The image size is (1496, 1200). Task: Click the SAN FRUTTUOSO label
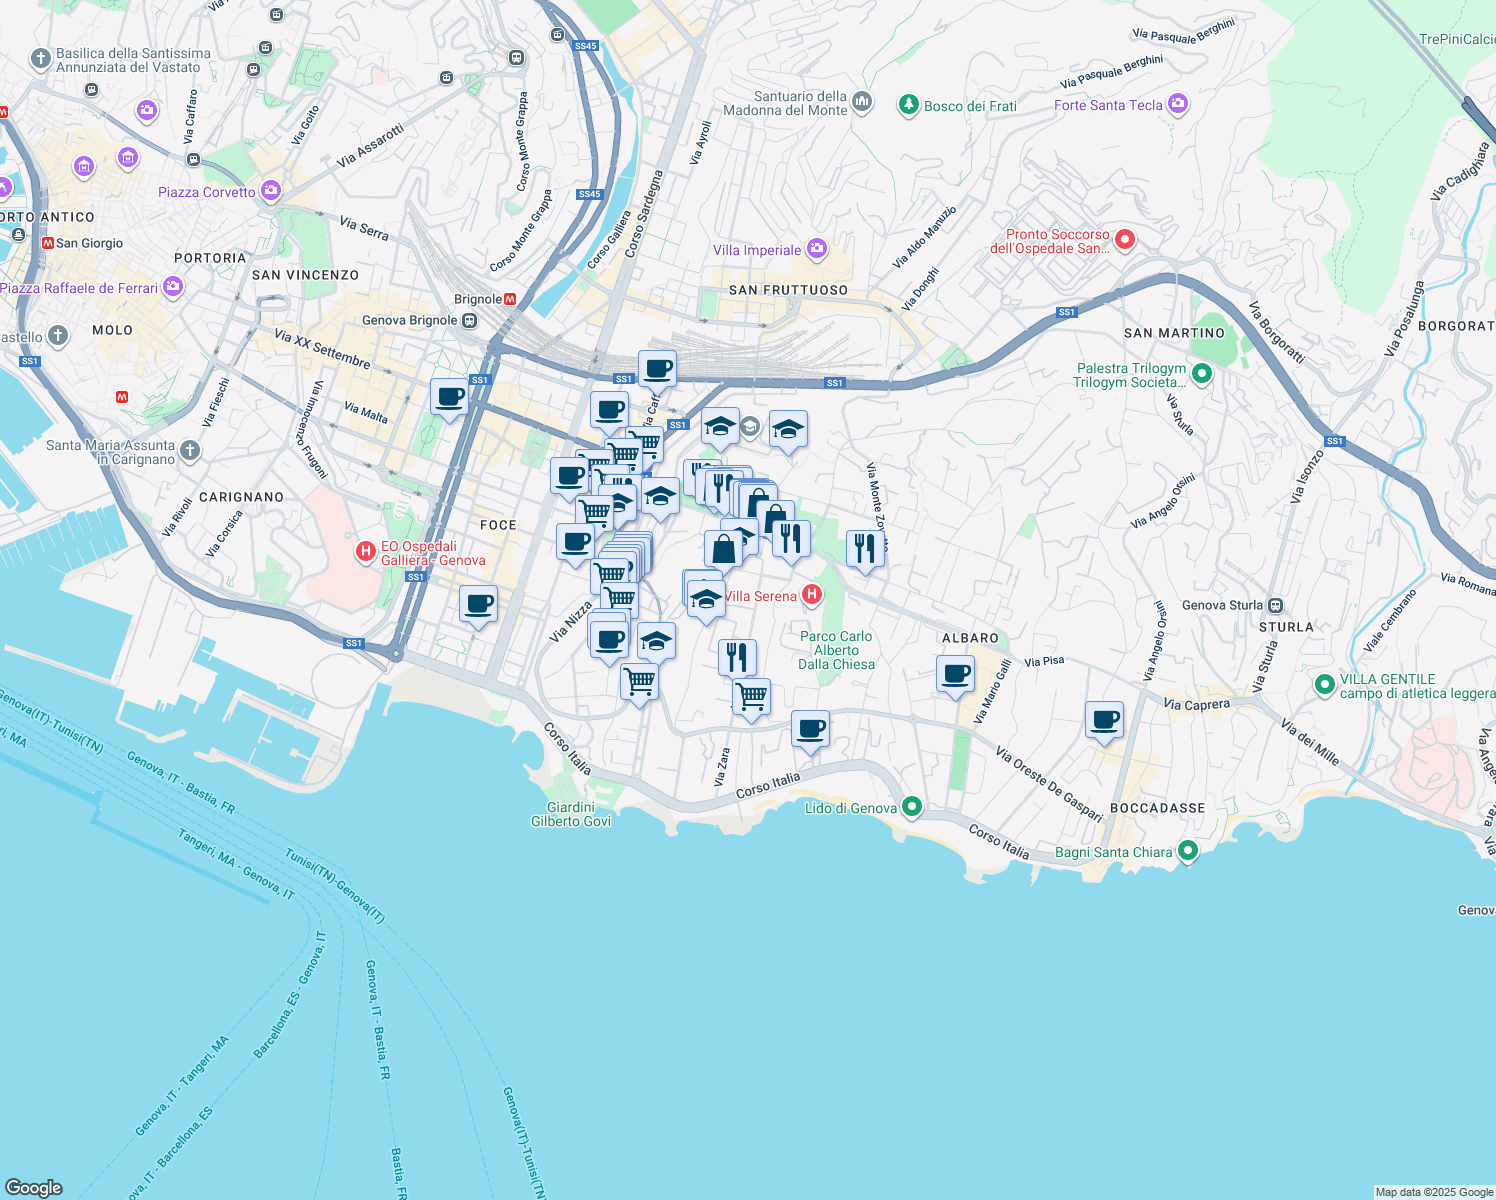tap(788, 290)
